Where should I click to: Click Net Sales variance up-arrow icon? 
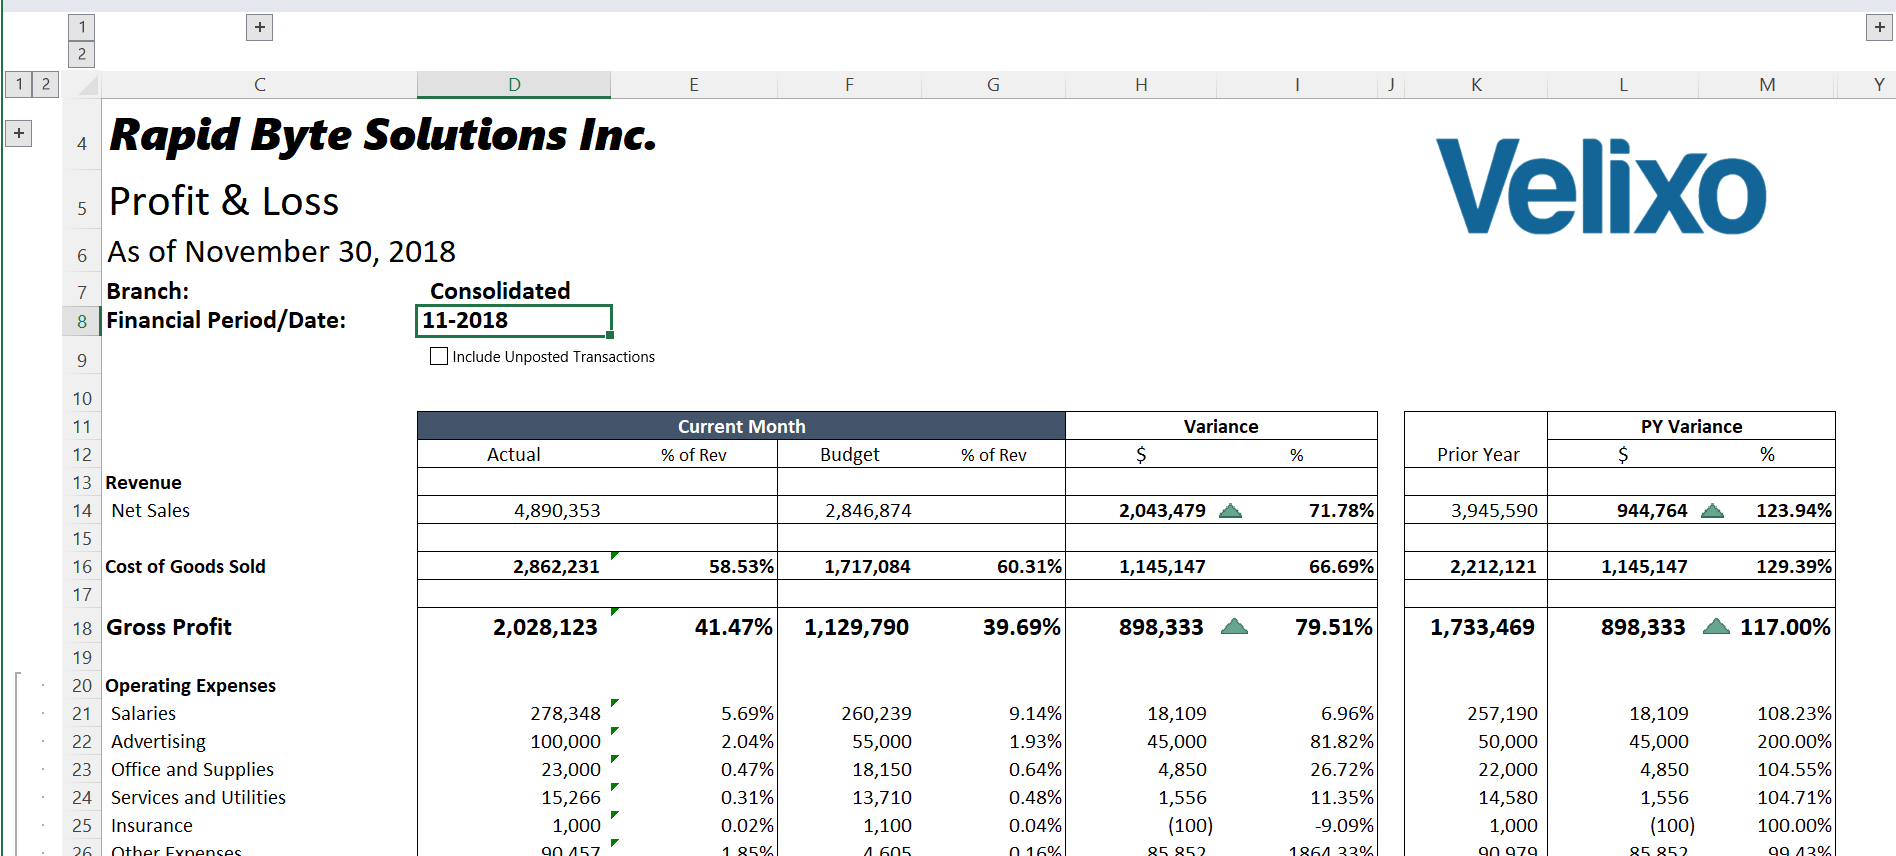(1230, 511)
